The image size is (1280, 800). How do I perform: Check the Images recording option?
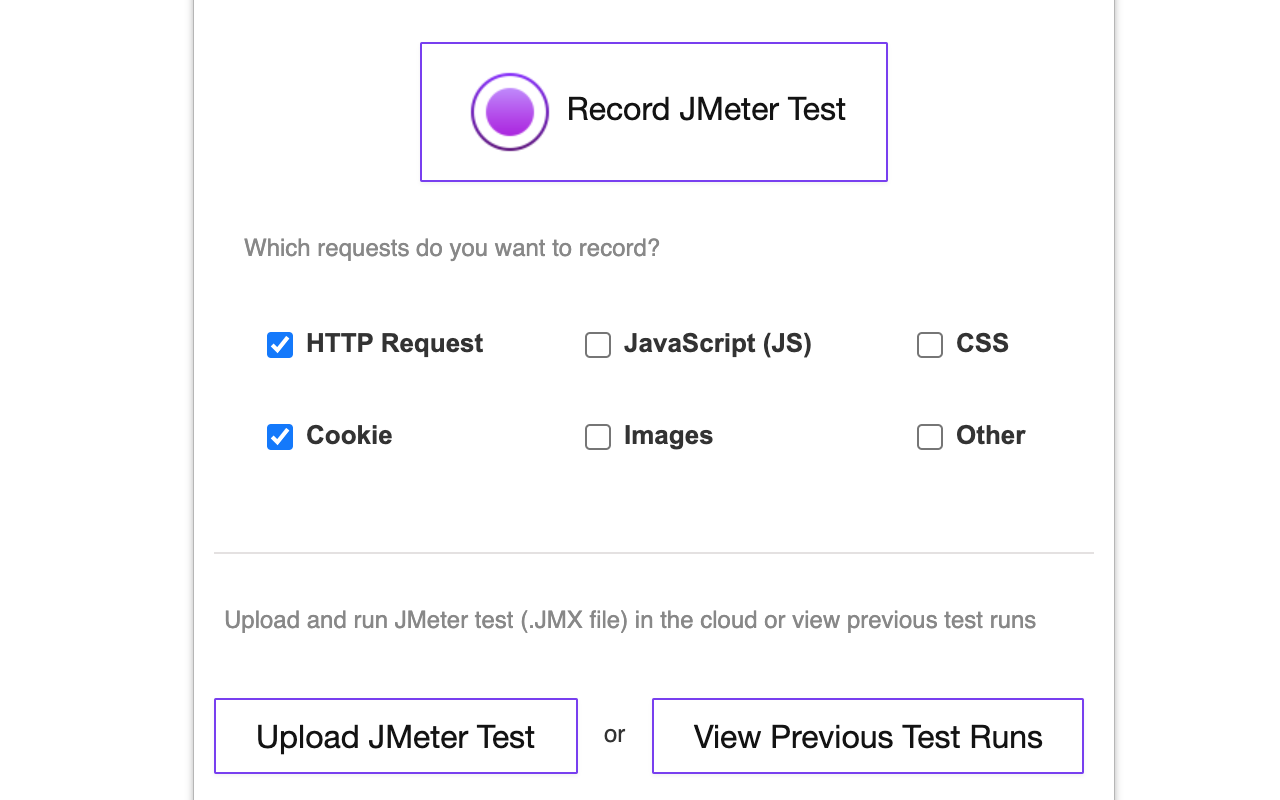pos(597,436)
